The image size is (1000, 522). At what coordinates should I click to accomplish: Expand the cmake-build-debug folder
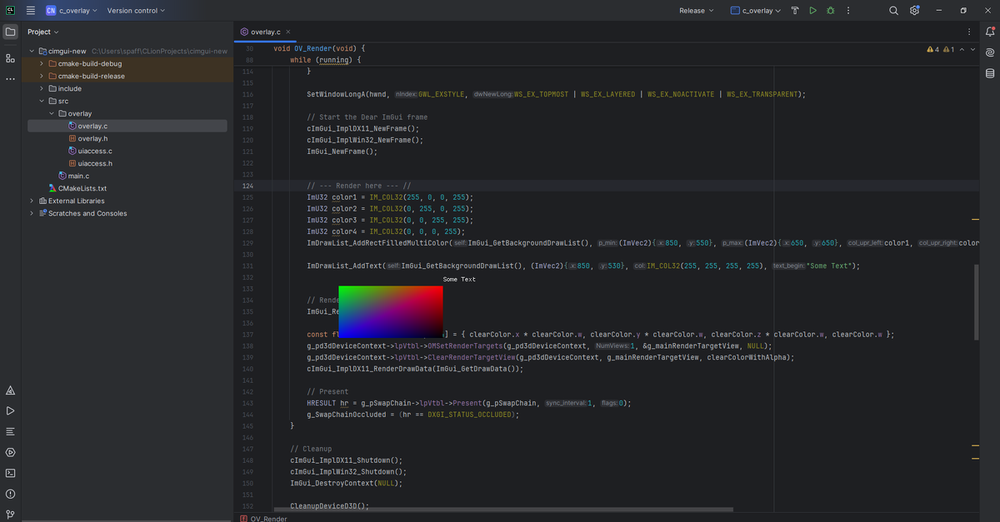(42, 63)
